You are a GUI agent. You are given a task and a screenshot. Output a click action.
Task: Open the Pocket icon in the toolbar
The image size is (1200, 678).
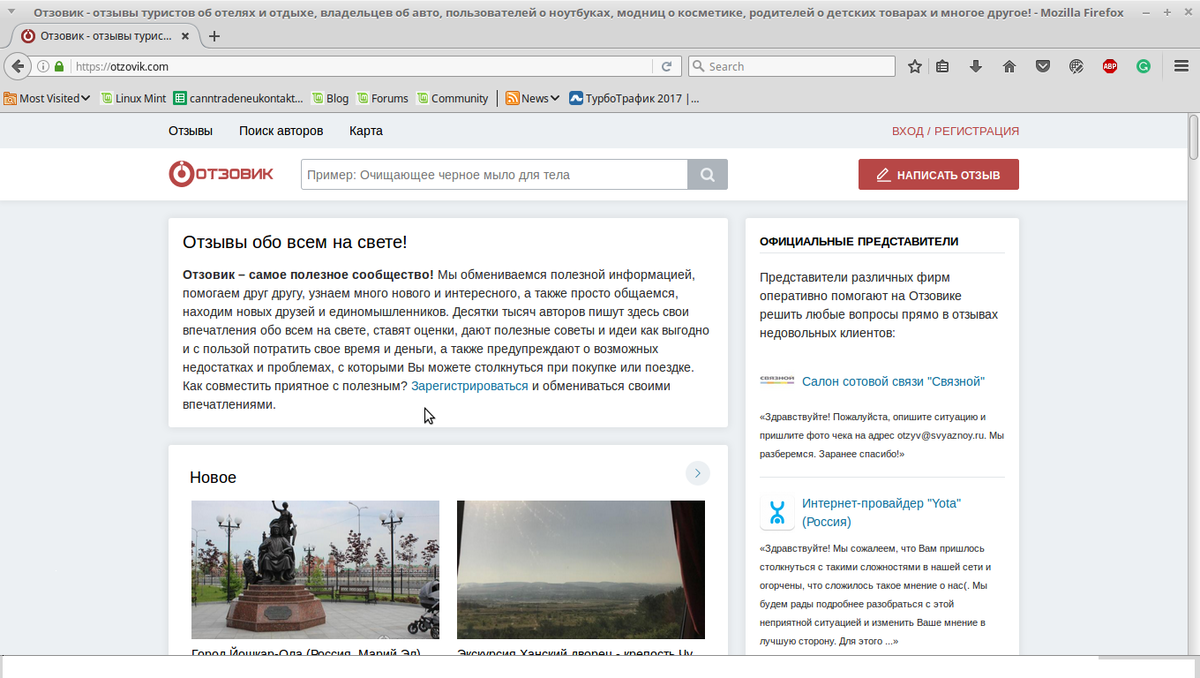pos(1042,67)
